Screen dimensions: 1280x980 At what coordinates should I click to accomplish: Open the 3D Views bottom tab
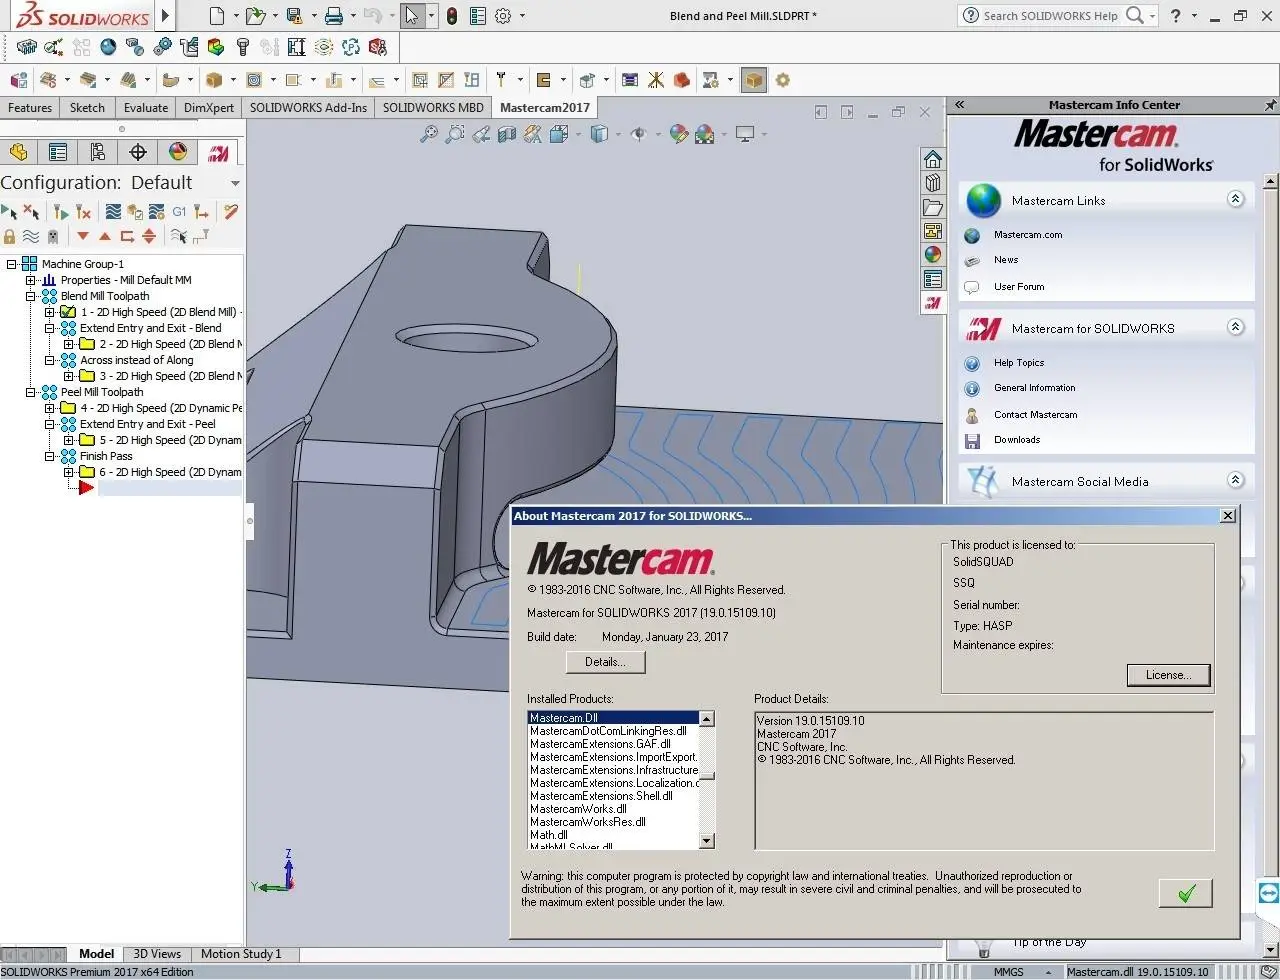(x=157, y=954)
